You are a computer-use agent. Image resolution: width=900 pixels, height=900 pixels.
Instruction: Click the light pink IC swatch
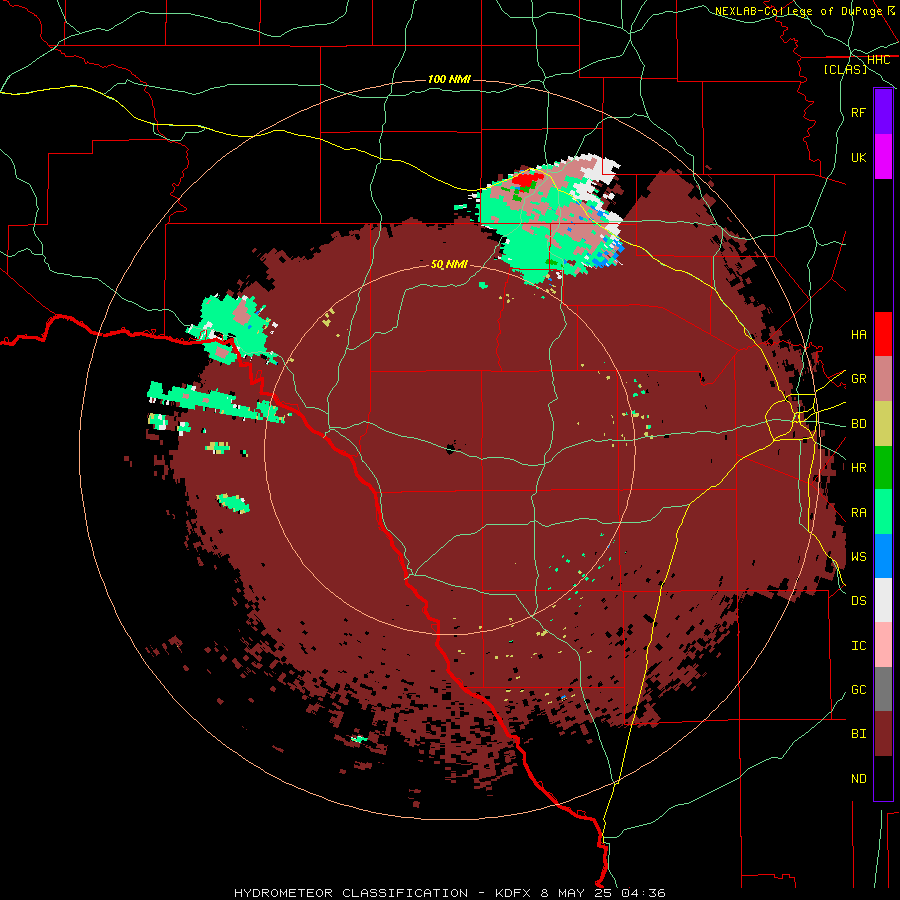(x=883, y=645)
